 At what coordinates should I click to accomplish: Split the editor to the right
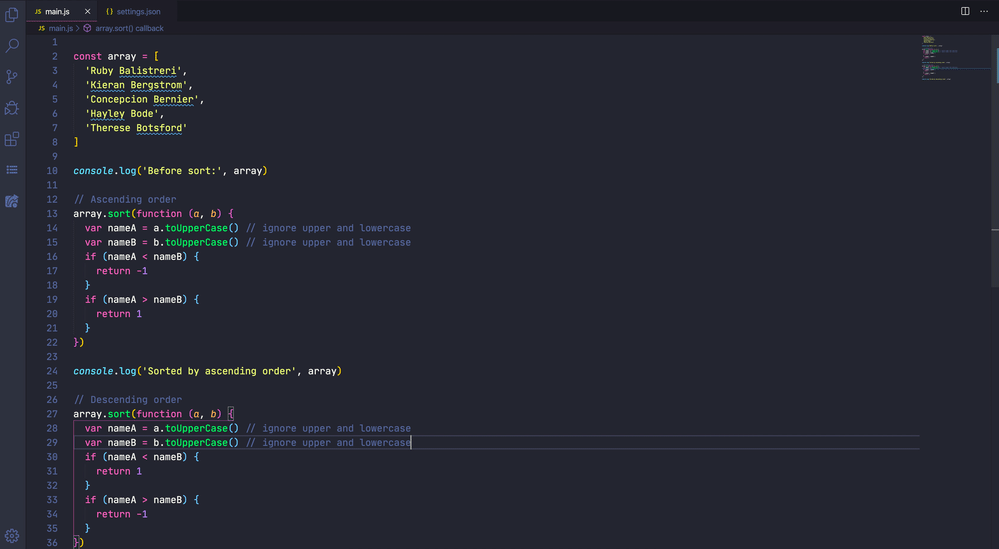[x=965, y=11]
